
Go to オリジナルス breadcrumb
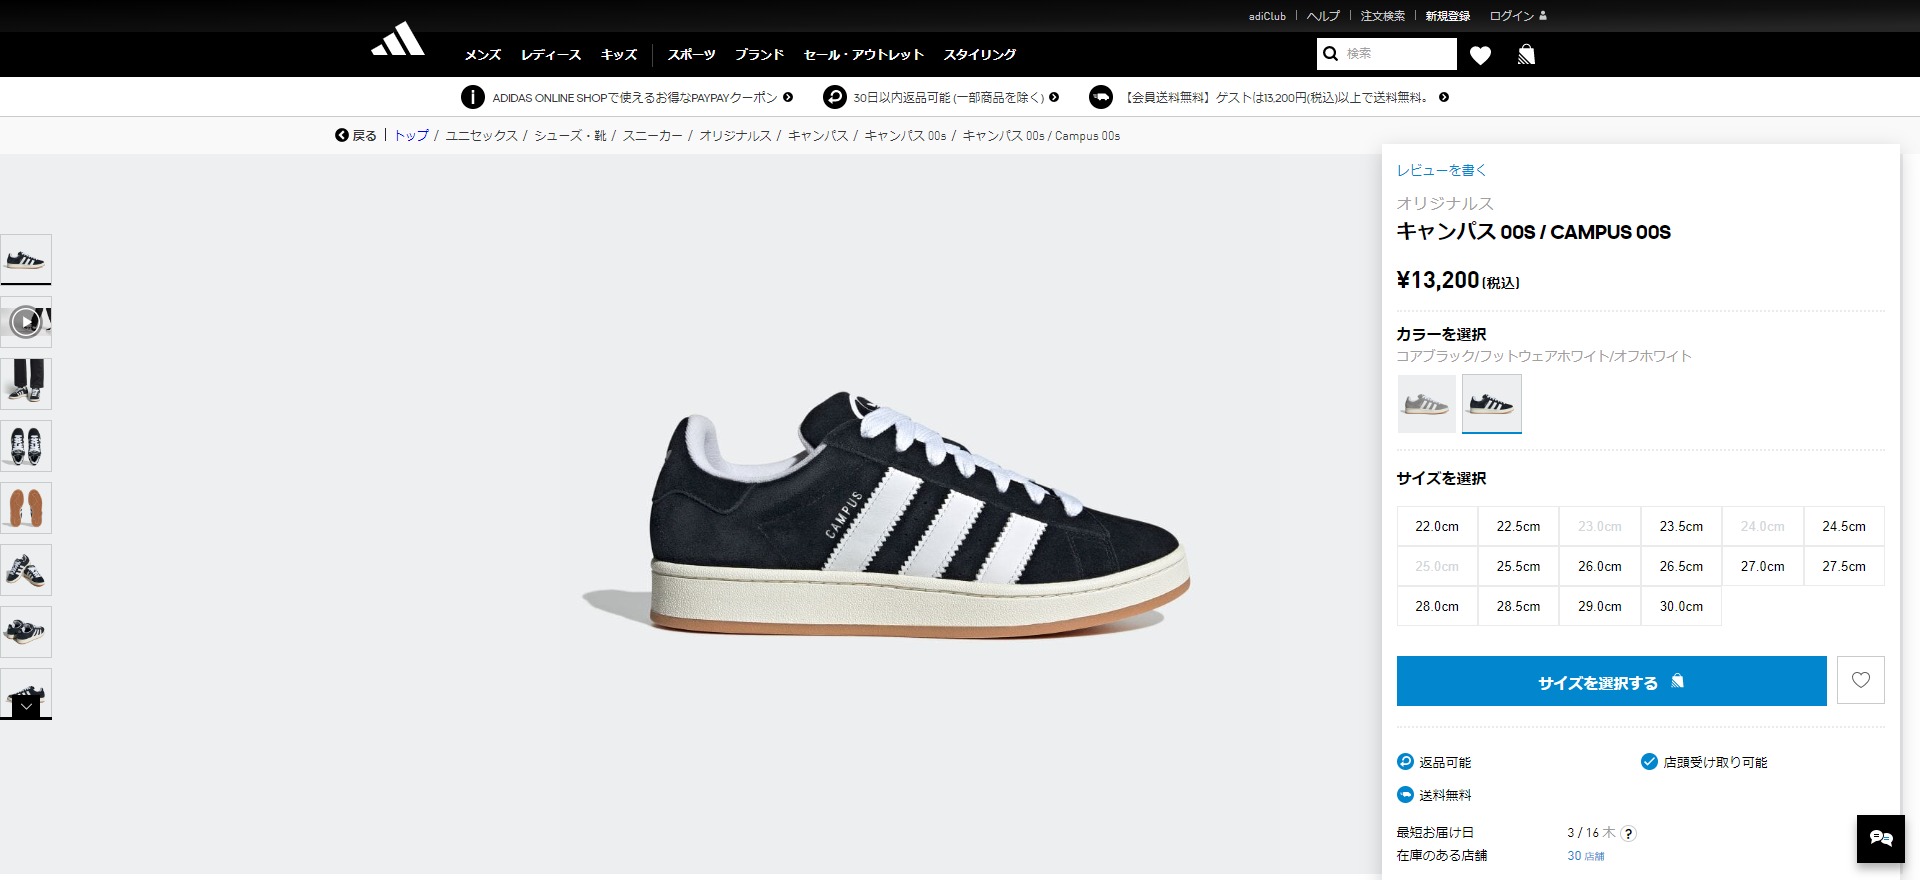[735, 135]
